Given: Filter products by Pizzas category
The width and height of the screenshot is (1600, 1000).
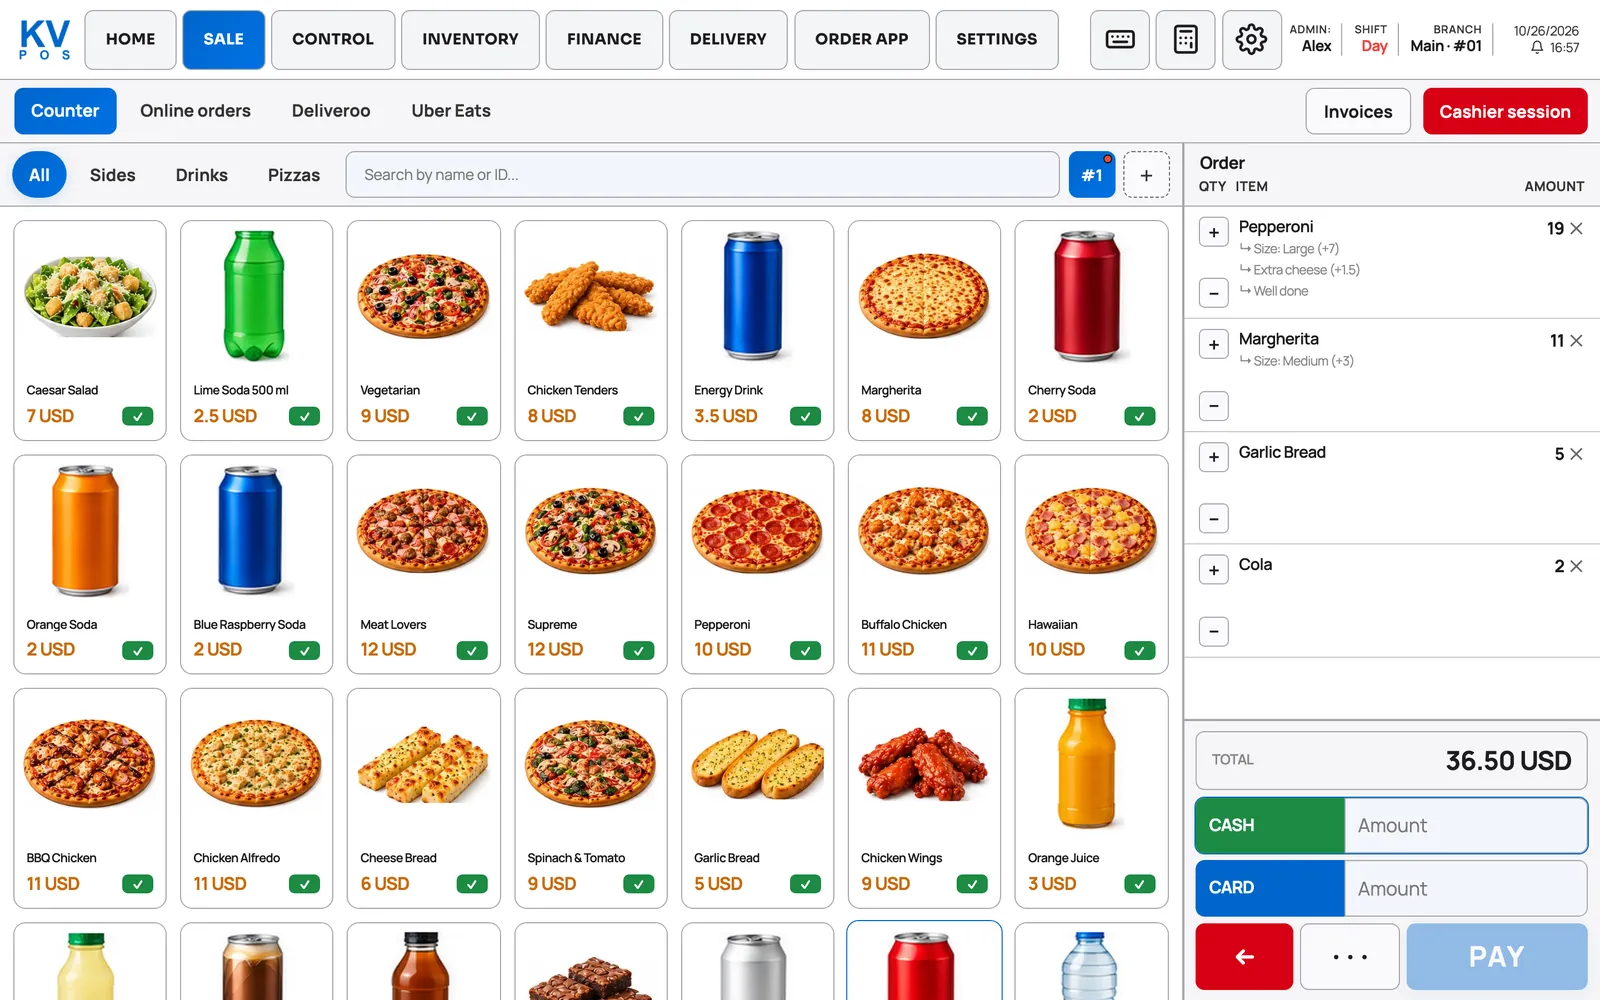Looking at the screenshot, I should [x=294, y=175].
